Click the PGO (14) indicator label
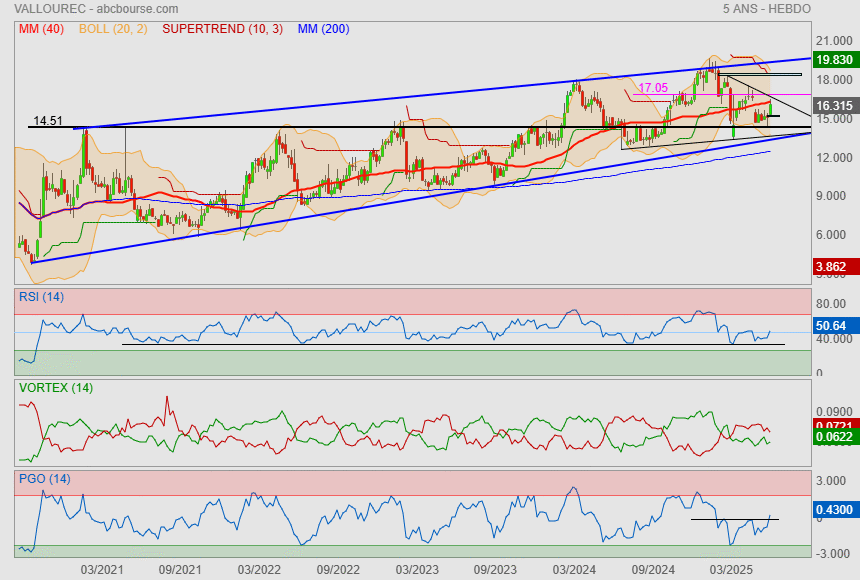This screenshot has width=860, height=580. [x=44, y=479]
